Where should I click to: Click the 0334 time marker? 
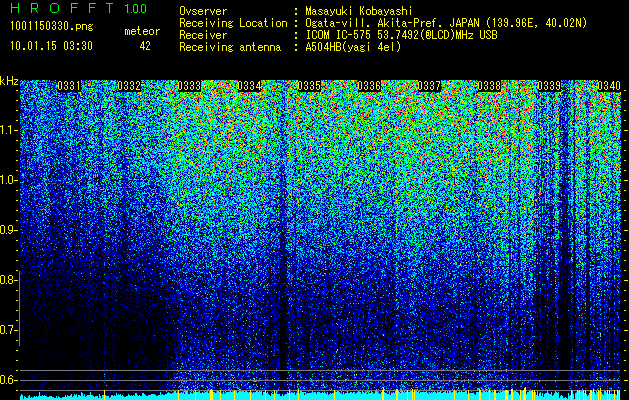pos(249,86)
